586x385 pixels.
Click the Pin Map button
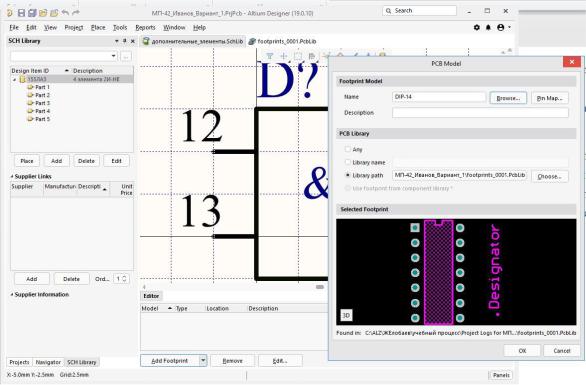(549, 98)
